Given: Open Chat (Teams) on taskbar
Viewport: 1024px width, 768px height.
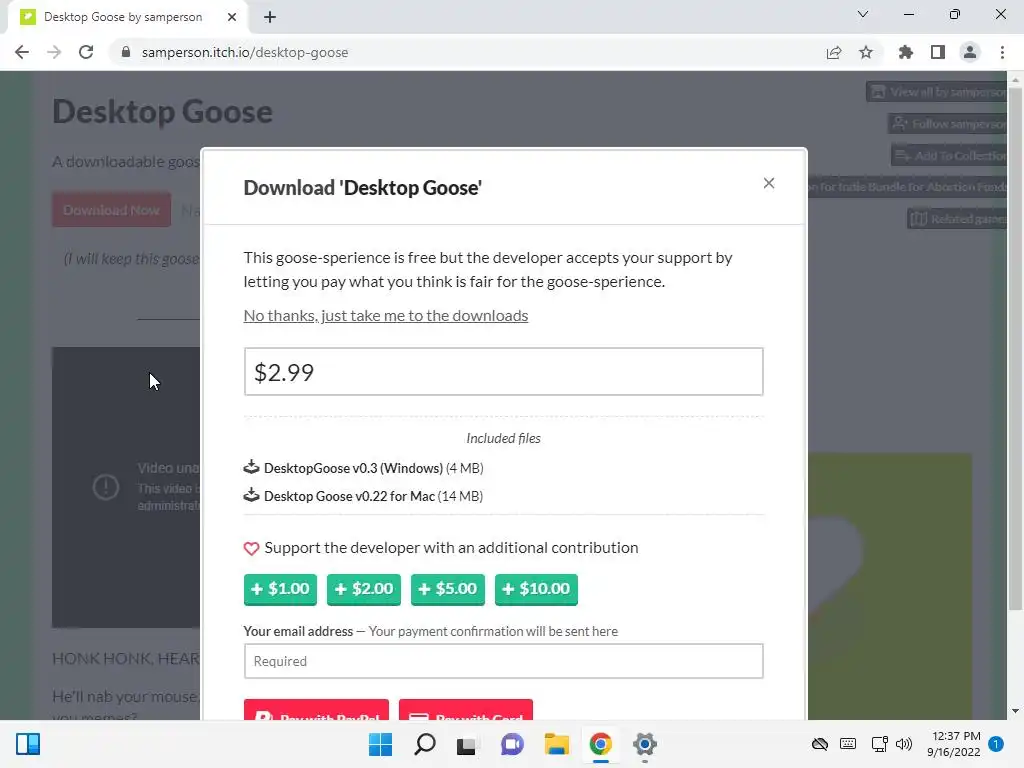Looking at the screenshot, I should (x=512, y=744).
